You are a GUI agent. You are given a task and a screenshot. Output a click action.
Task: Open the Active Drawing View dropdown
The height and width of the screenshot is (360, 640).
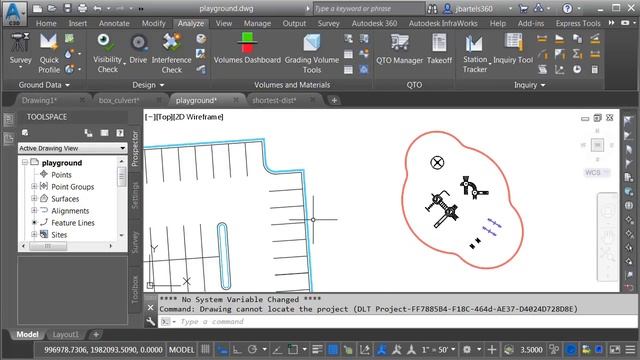[72, 148]
